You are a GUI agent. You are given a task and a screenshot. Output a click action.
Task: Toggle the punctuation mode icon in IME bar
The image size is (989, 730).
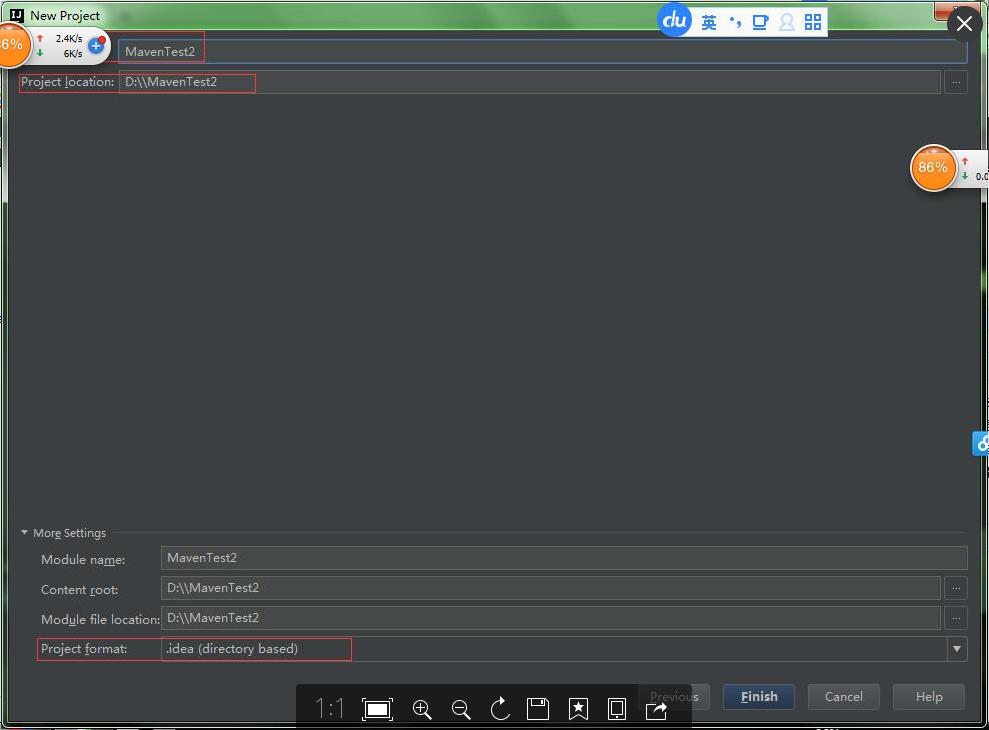tap(735, 23)
